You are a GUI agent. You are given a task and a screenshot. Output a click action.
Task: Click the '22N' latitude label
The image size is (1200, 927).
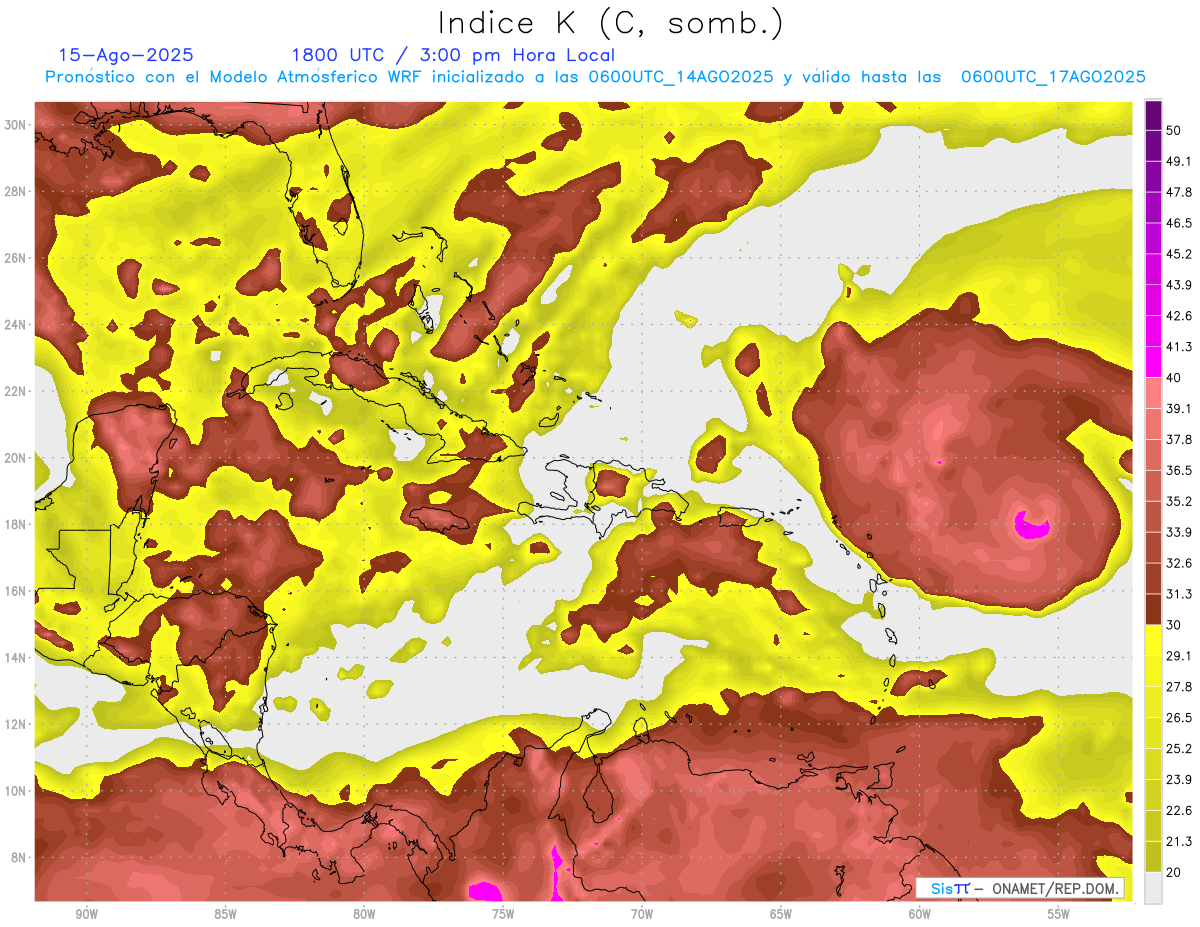pos(15,391)
